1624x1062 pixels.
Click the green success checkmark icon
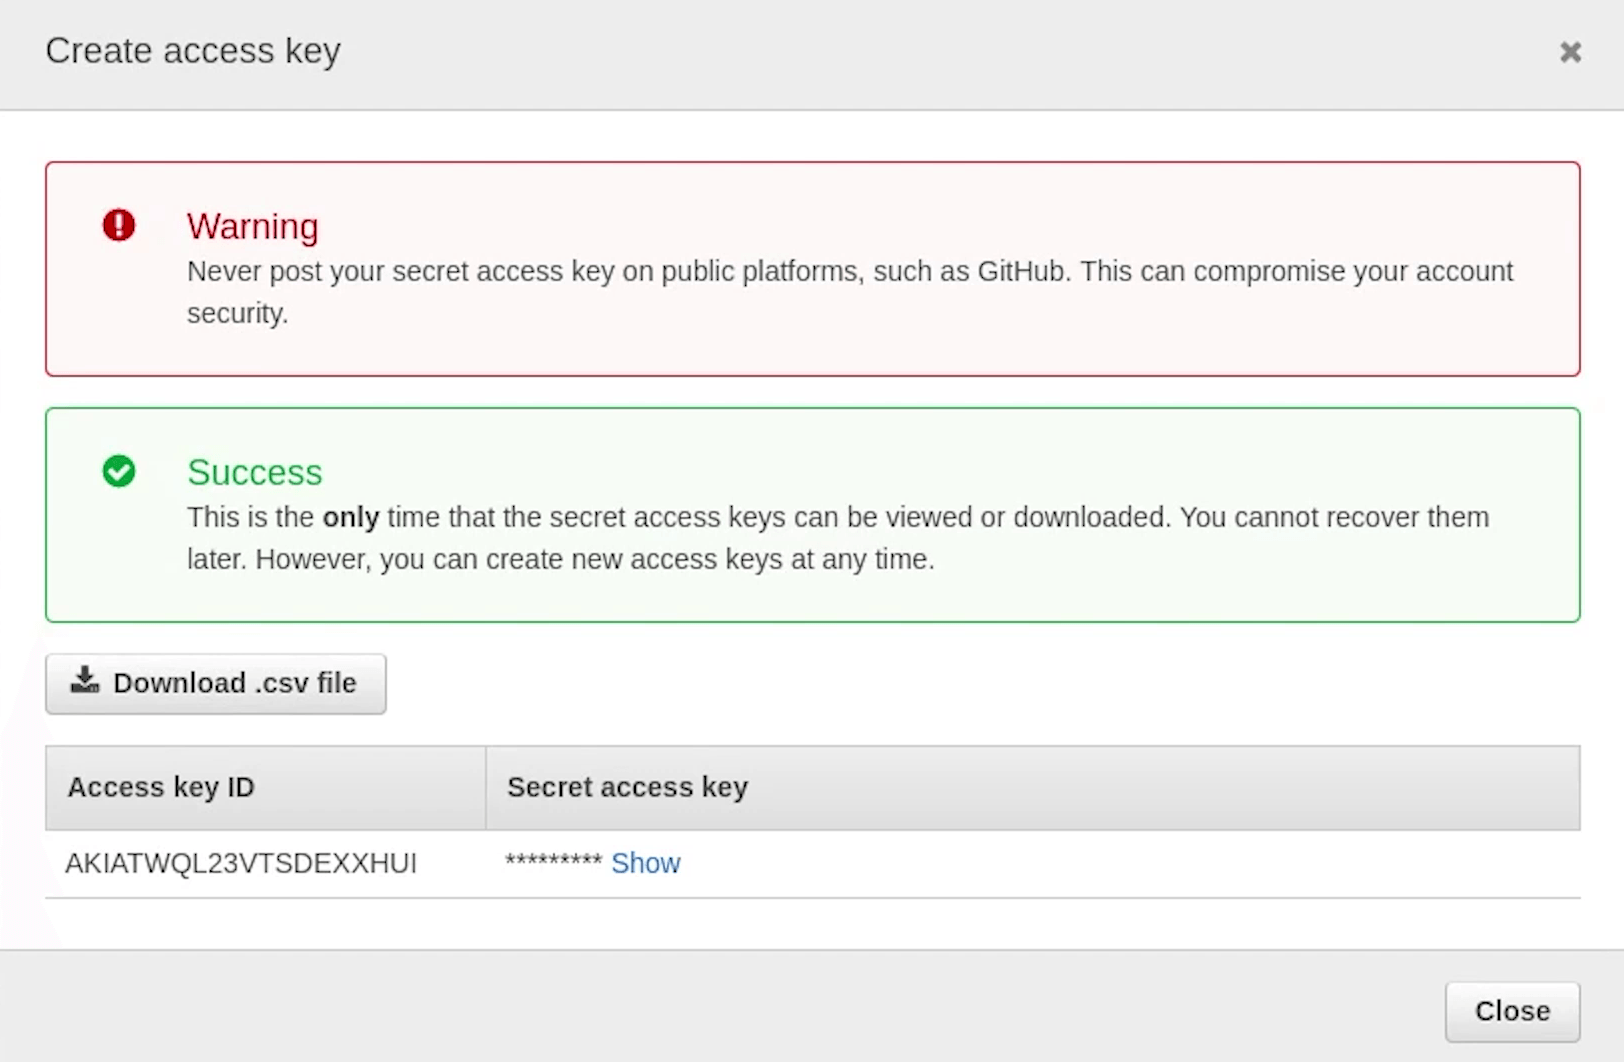click(119, 471)
